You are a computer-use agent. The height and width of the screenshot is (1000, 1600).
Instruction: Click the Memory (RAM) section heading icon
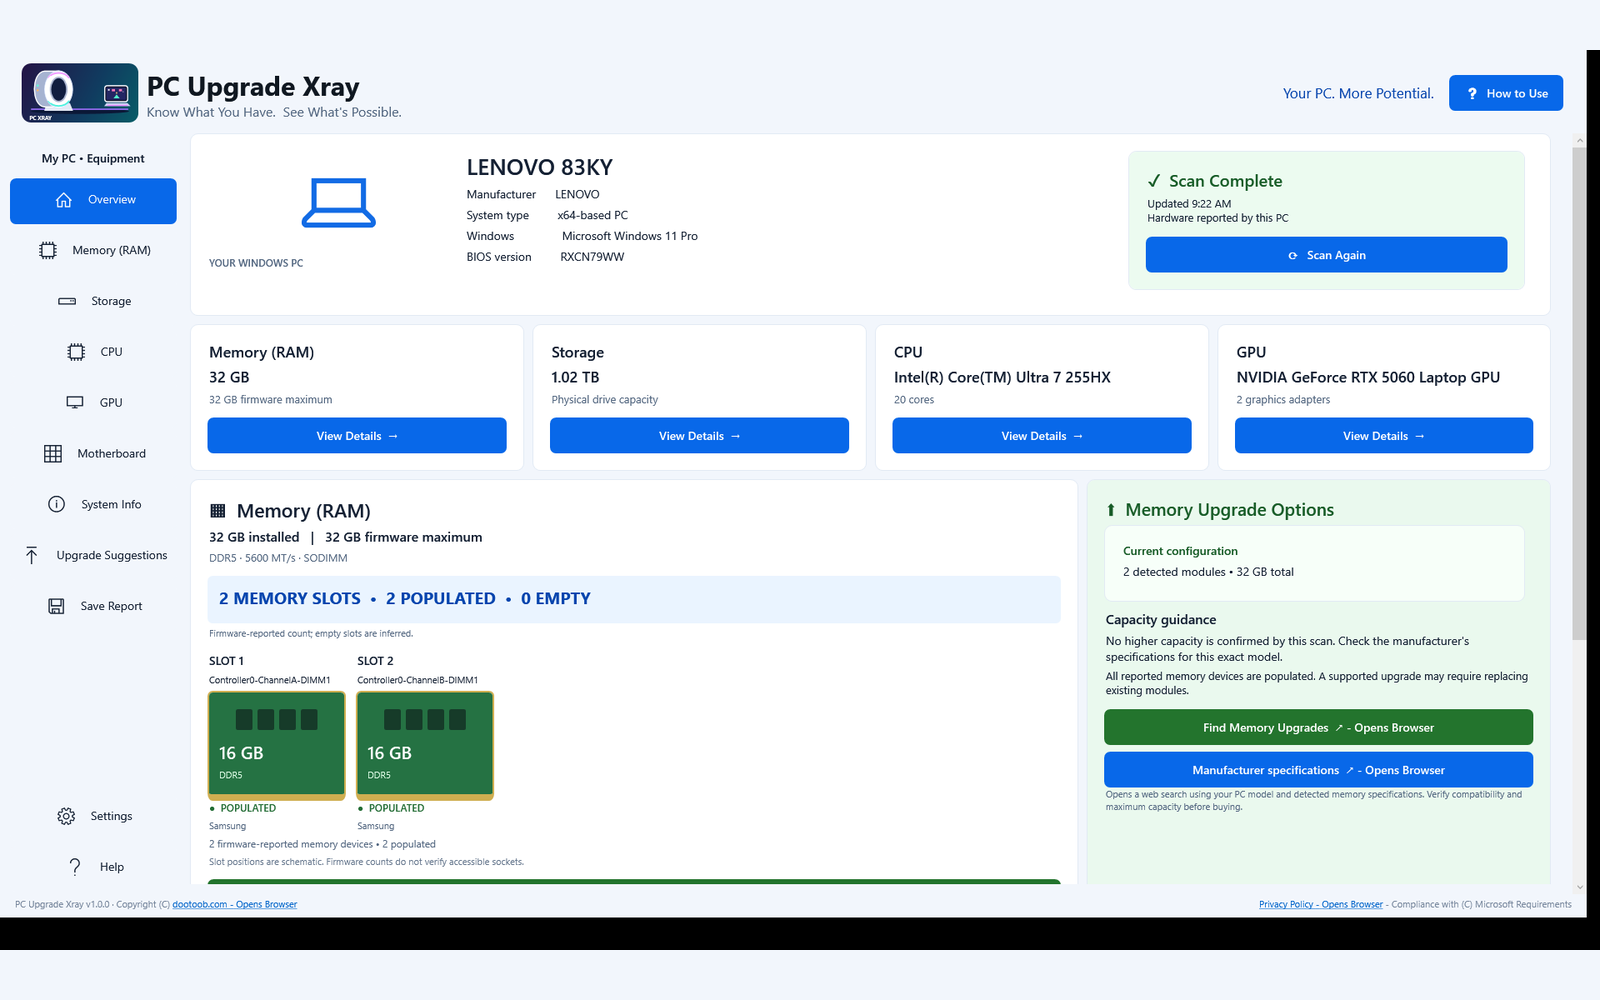tap(218, 511)
